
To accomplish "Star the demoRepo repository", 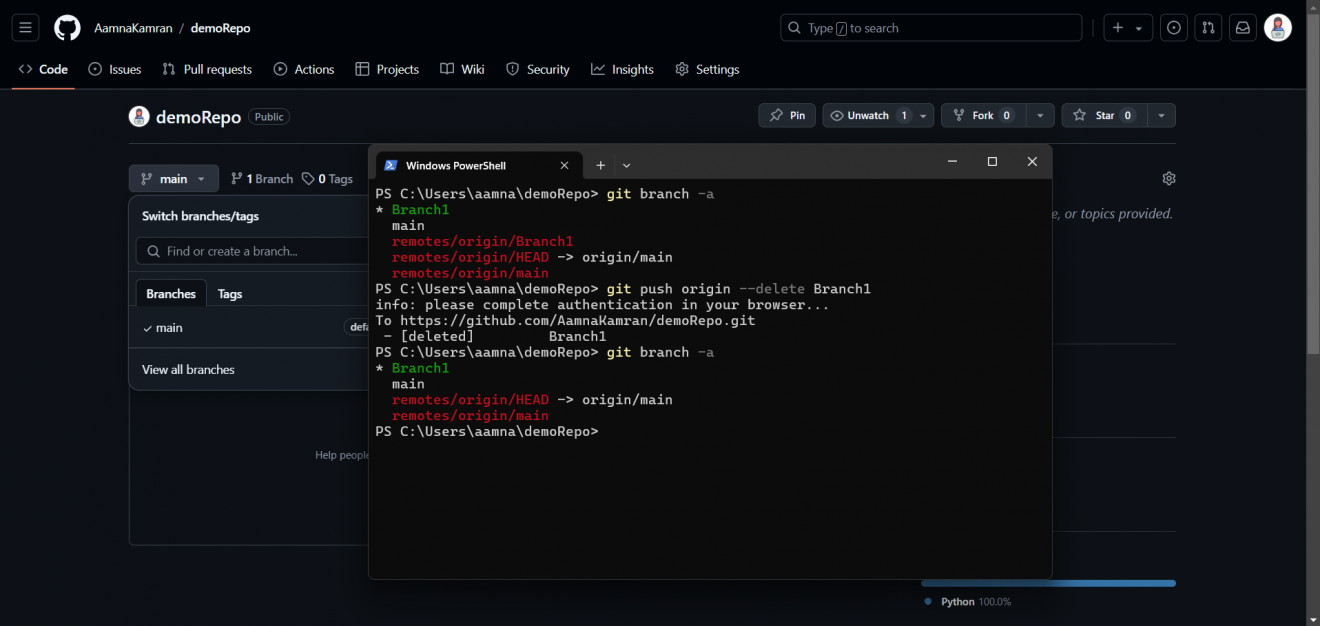I will click(1102, 115).
